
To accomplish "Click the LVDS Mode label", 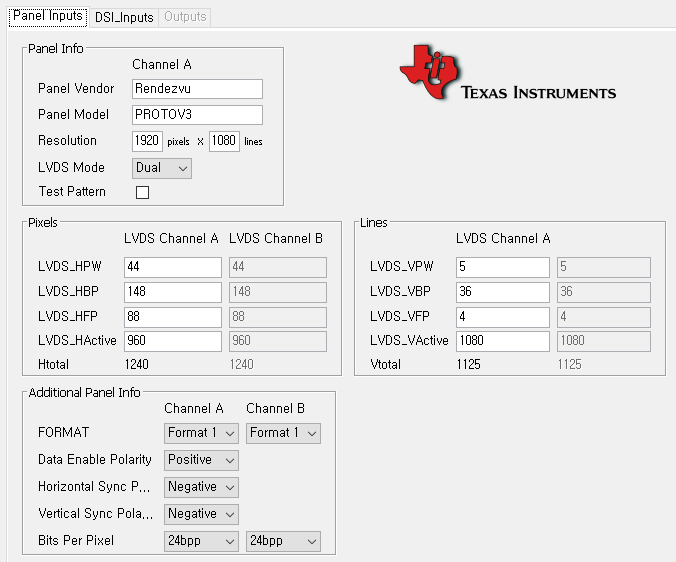I will coord(71,167).
